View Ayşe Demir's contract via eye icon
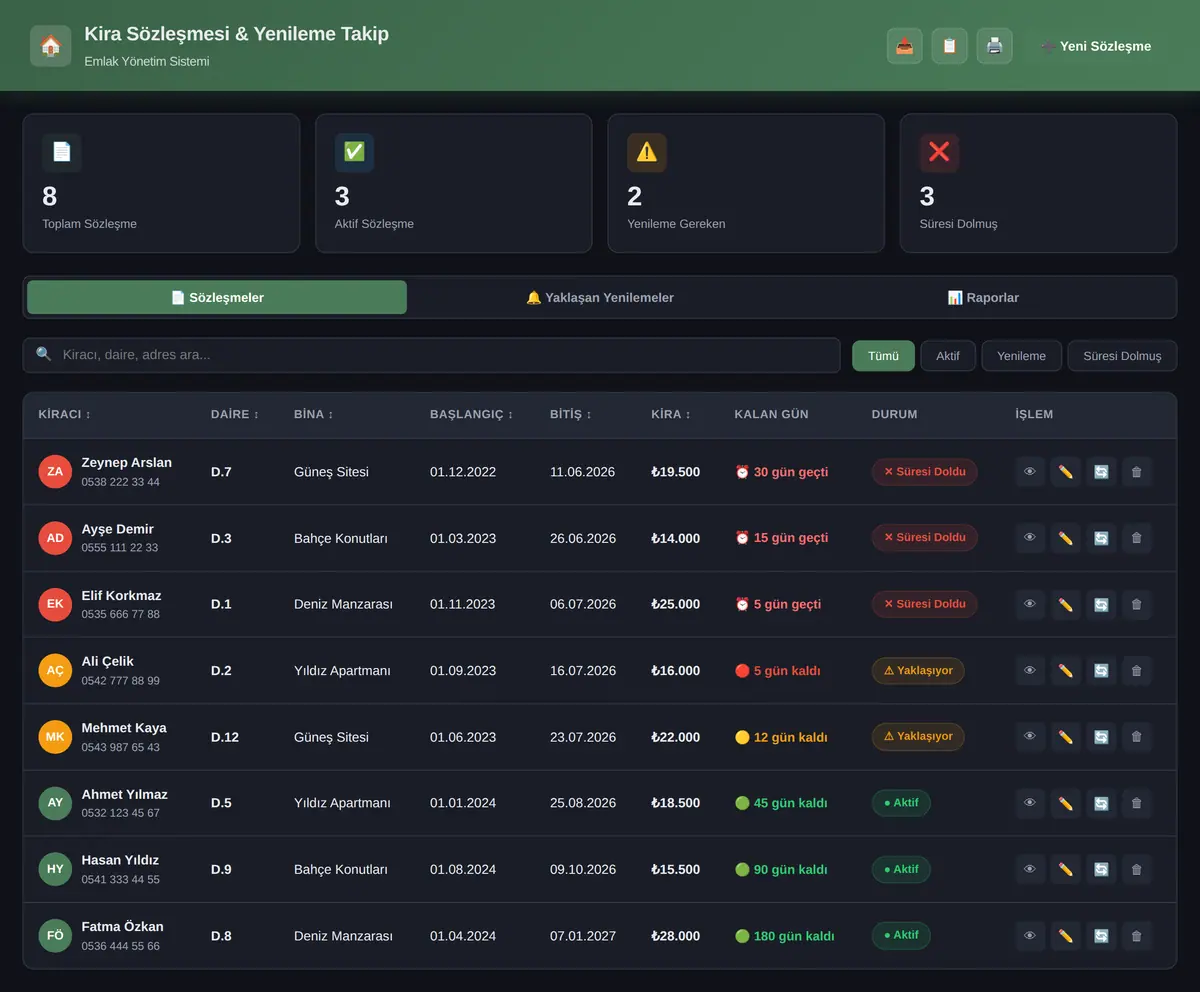1200x992 pixels. coord(1030,538)
